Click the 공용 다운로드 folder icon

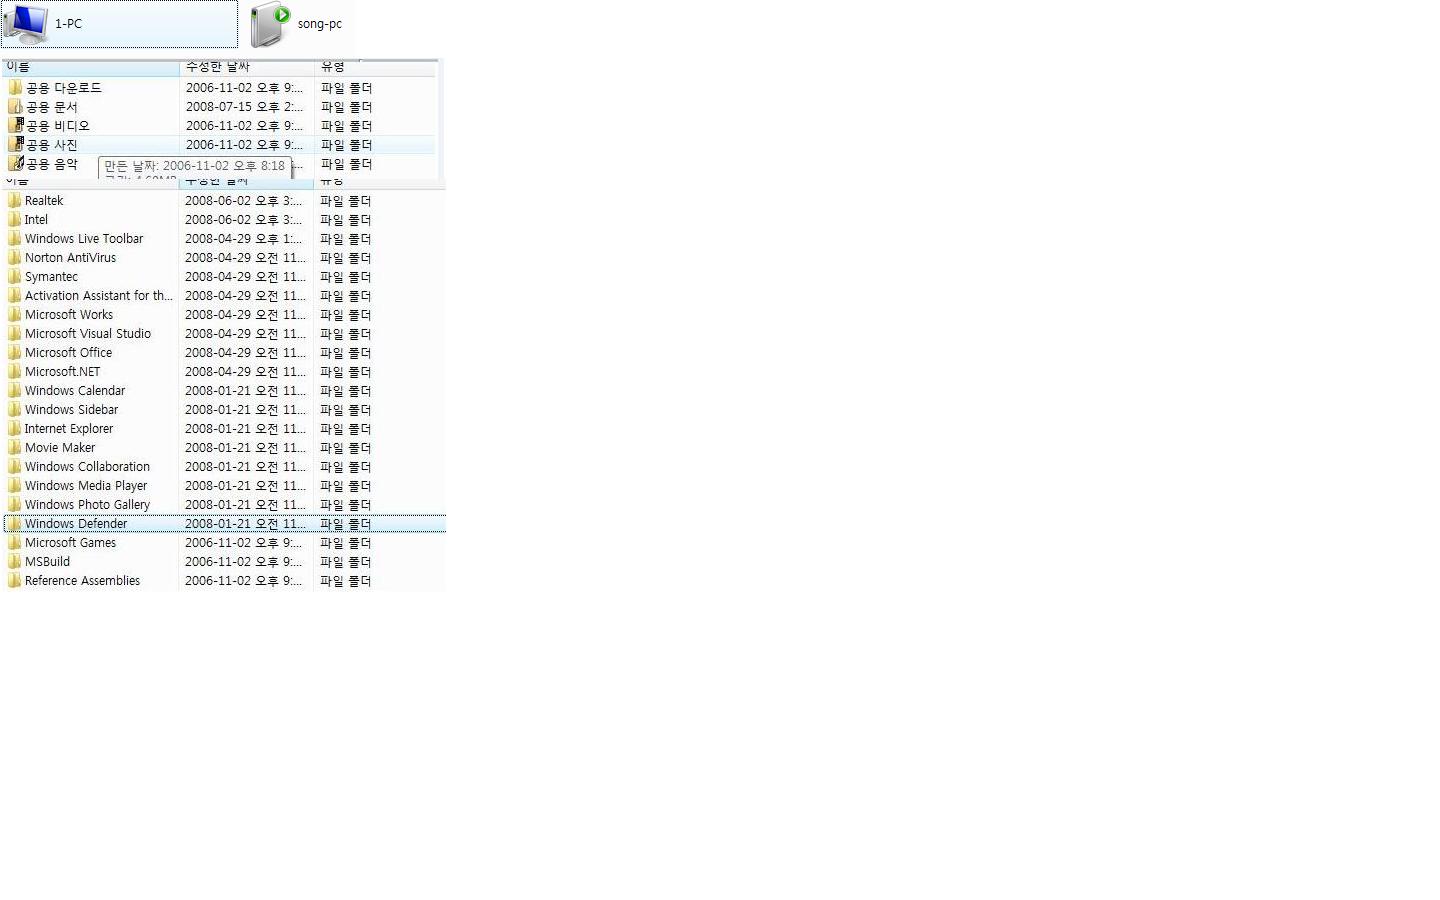point(15,88)
